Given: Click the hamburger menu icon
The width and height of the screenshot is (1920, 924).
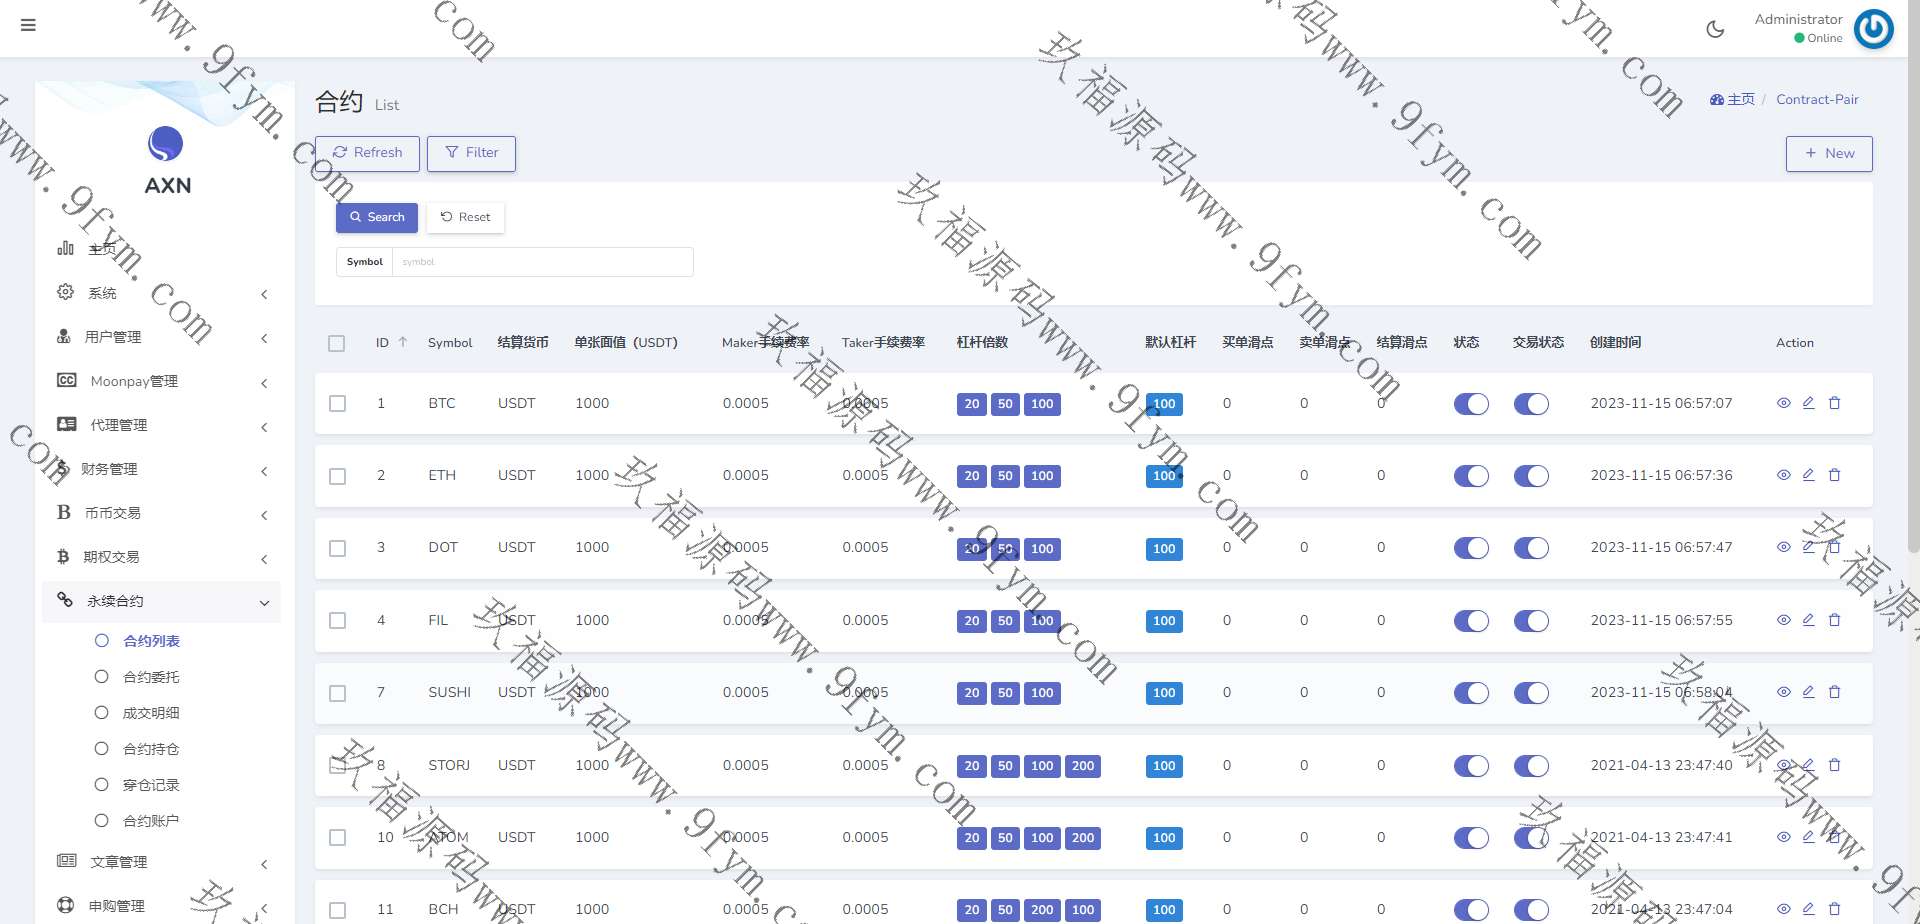Looking at the screenshot, I should [28, 25].
